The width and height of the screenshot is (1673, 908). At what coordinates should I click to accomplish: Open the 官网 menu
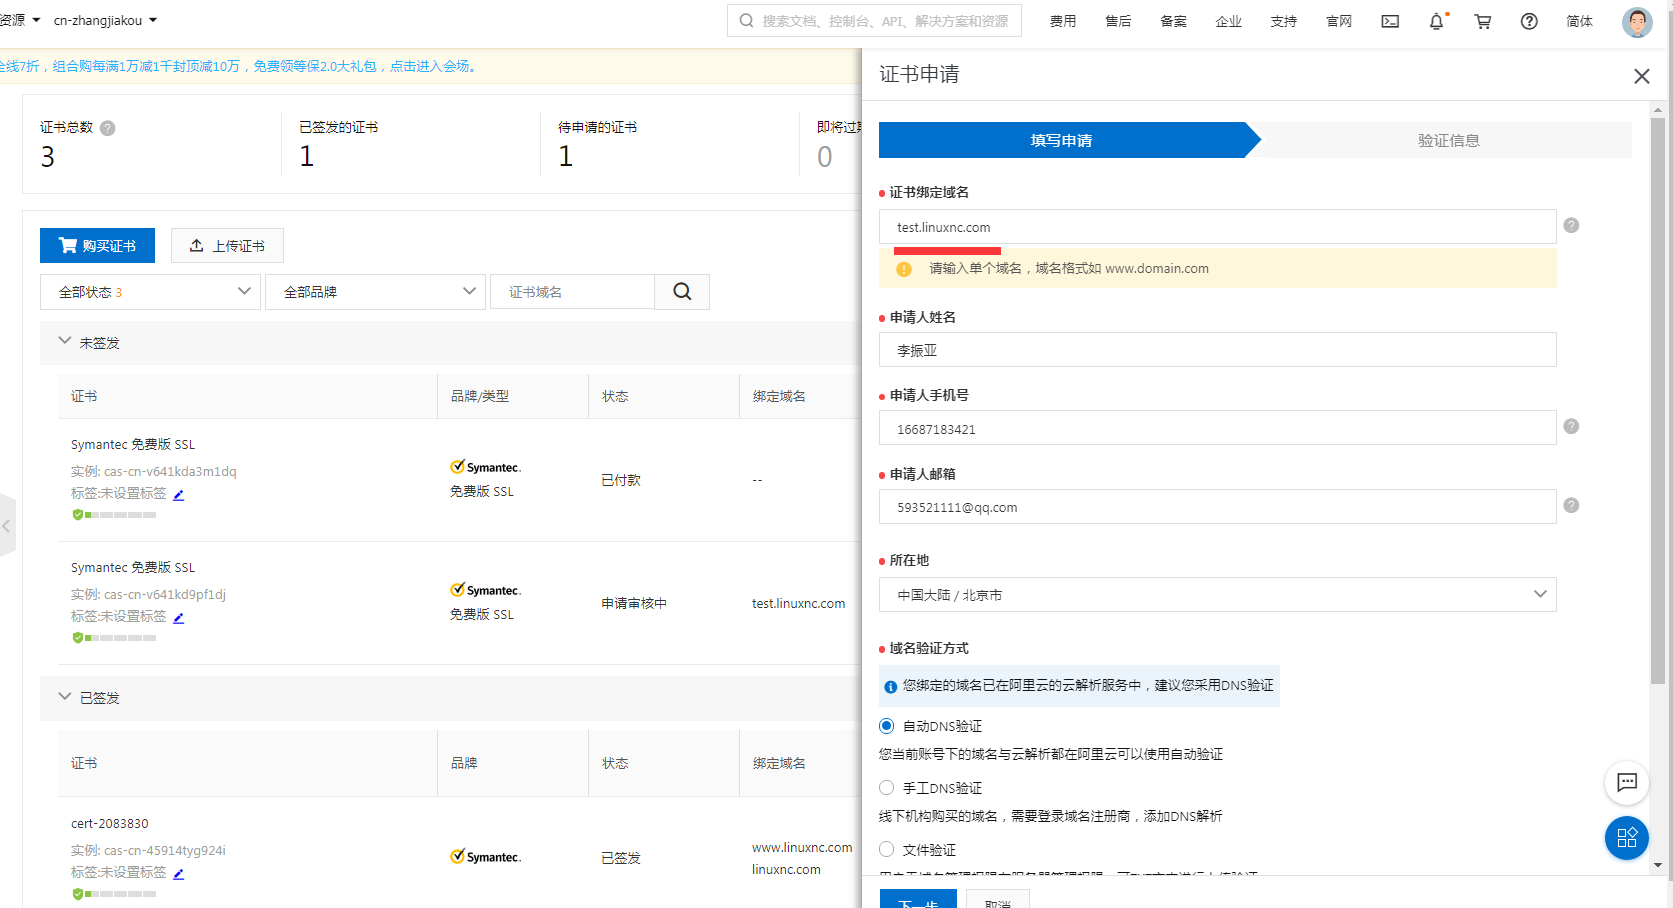(x=1338, y=21)
